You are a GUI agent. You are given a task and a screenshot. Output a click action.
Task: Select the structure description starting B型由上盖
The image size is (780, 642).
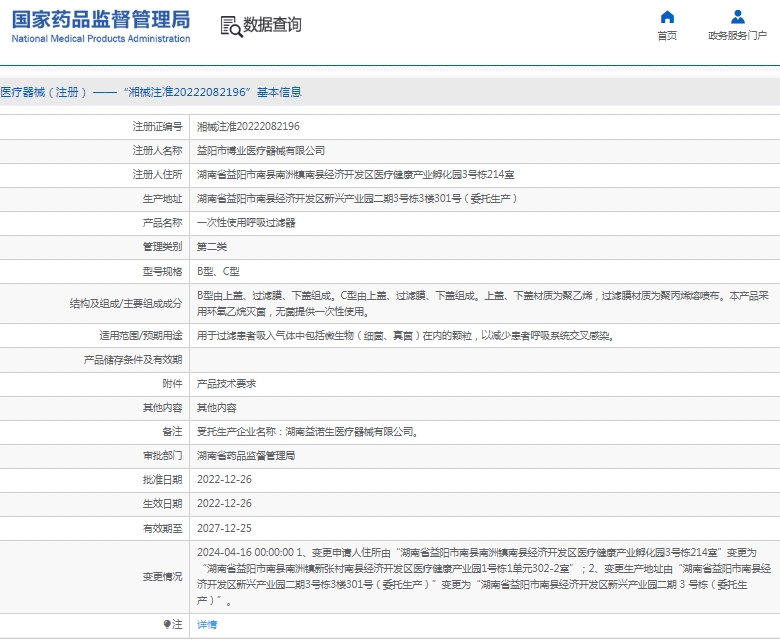pyautogui.click(x=483, y=303)
